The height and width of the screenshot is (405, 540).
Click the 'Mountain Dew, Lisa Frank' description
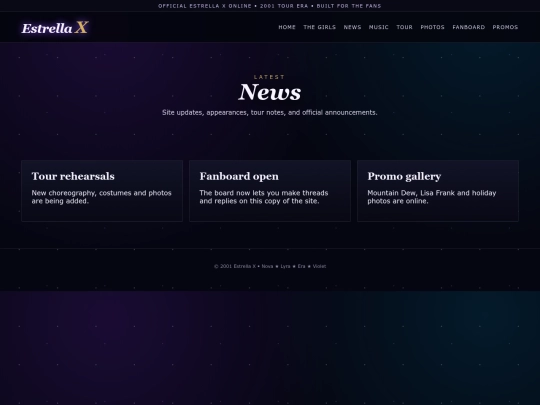(432, 197)
